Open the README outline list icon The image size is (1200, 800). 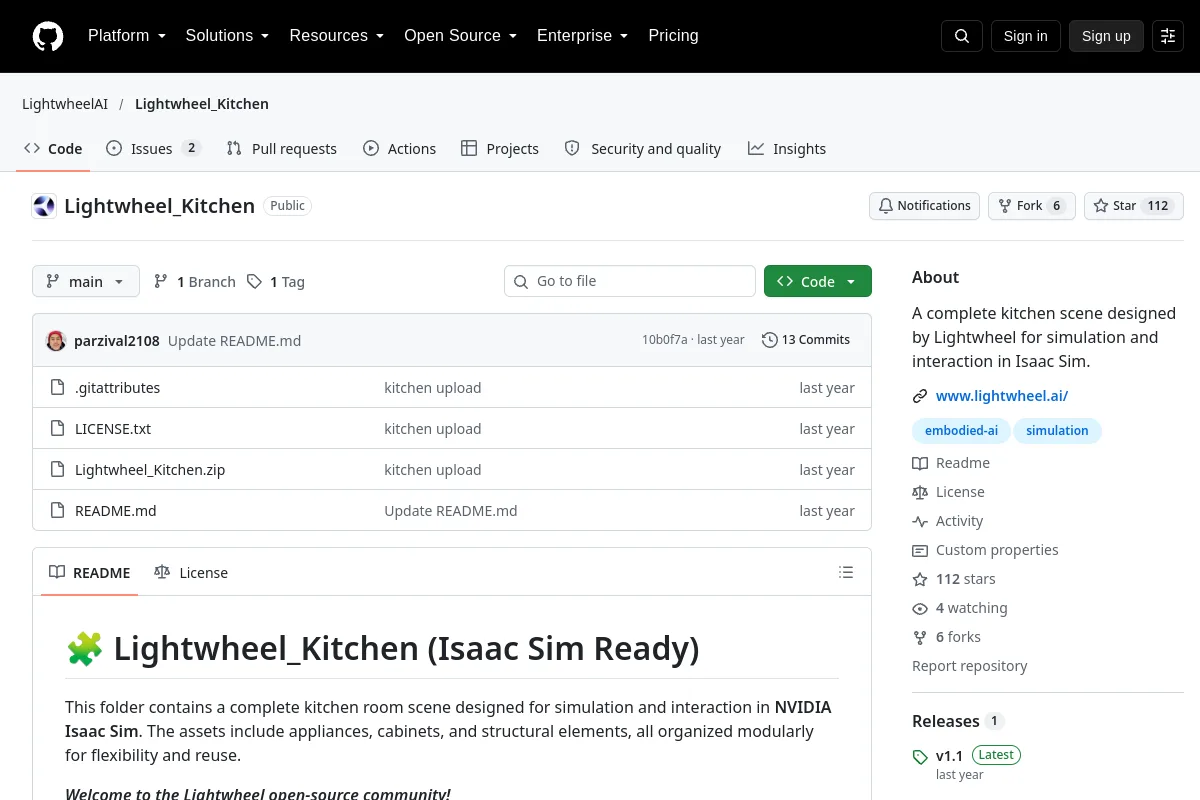[x=846, y=572]
